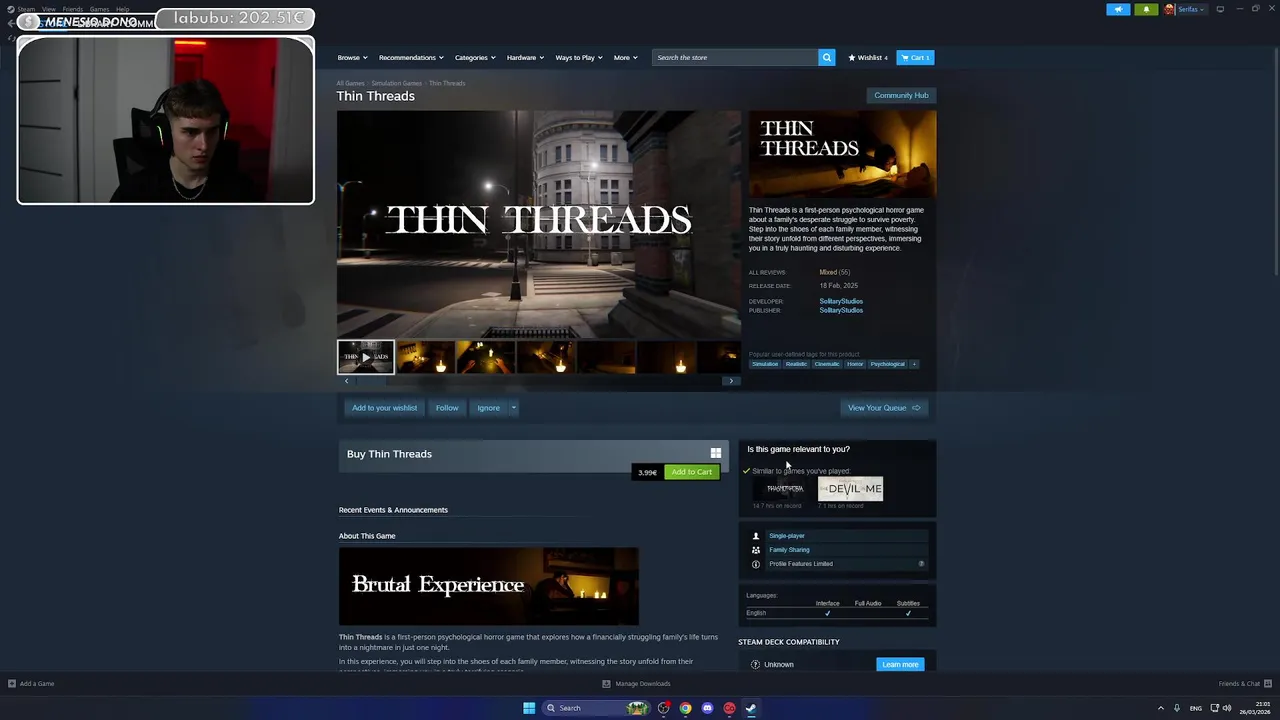Expand the Categories dropdown
The width and height of the screenshot is (1280, 720).
pos(475,57)
